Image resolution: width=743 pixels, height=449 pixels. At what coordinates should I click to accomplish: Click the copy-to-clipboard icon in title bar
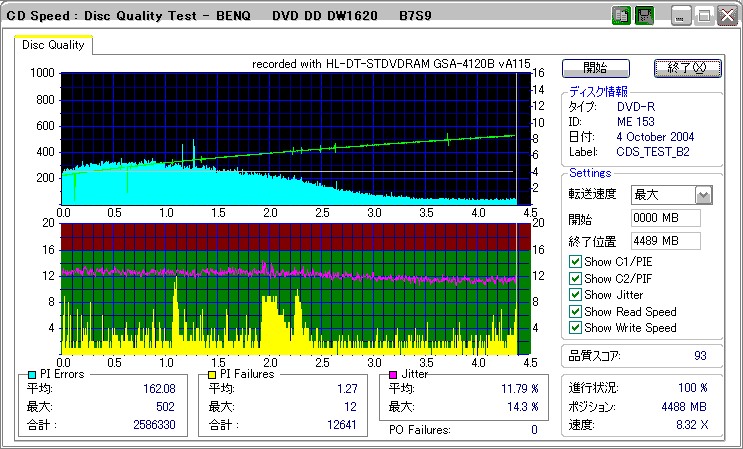coord(621,15)
